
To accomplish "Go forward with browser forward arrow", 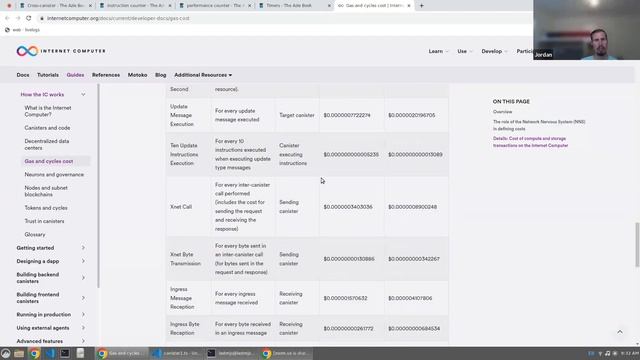I will pos(18,18).
